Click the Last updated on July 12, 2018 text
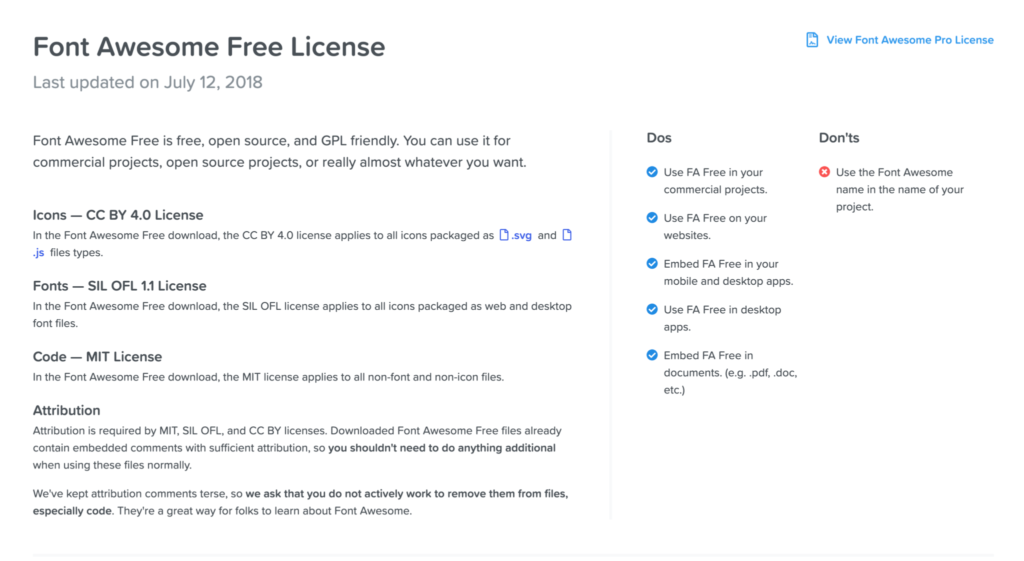The image size is (1024, 561). point(148,82)
